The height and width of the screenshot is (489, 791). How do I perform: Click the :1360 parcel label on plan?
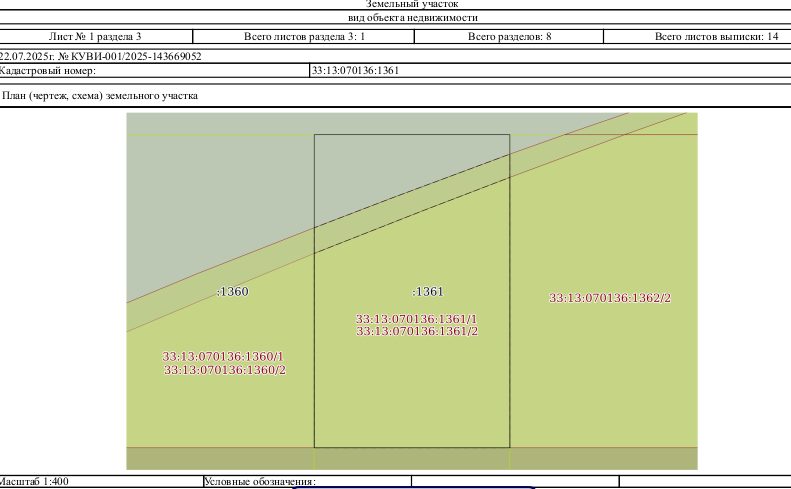click(233, 292)
